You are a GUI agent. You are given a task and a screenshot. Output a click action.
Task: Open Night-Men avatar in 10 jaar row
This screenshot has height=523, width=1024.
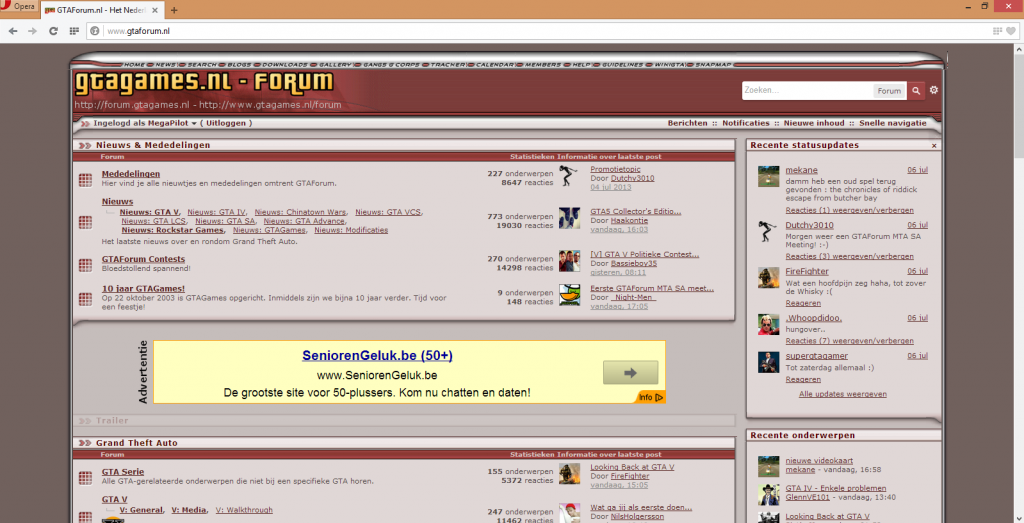(569, 294)
